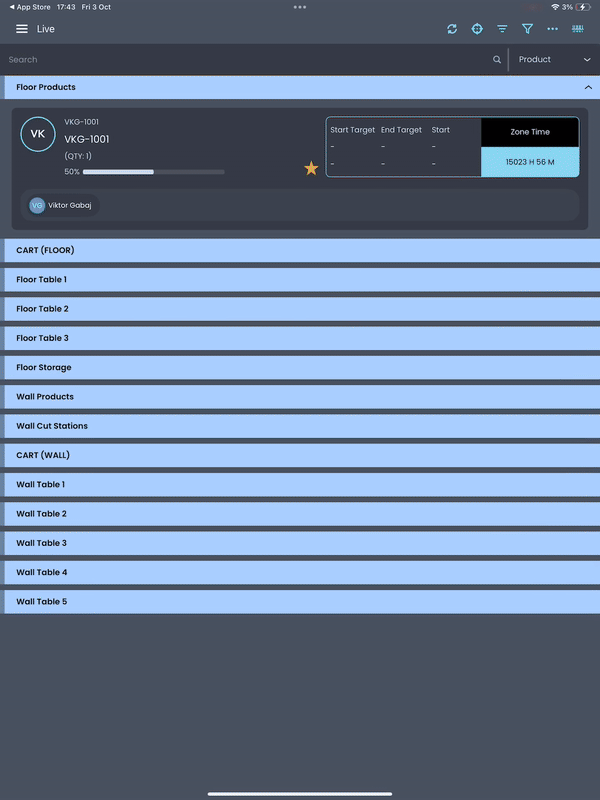Image resolution: width=600 pixels, height=800 pixels.
Task: Tap the Viktor Gabaj user chip
Action: (x=60, y=205)
